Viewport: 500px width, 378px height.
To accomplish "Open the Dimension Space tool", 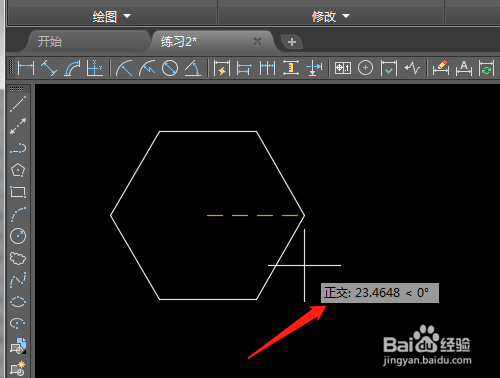I will tap(291, 68).
